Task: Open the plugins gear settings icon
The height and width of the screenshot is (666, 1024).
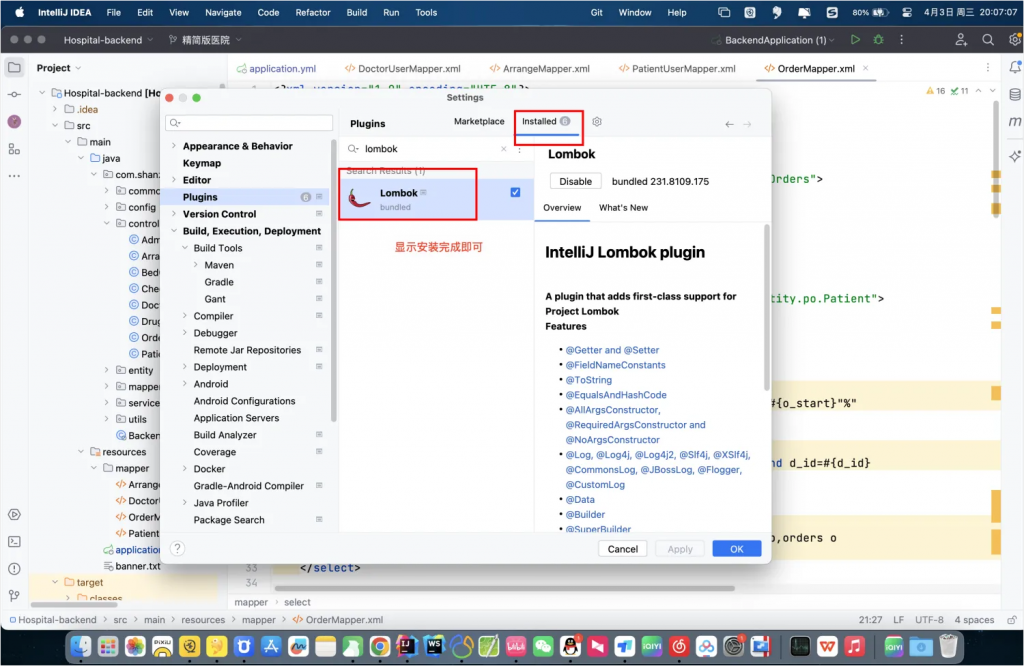Action: point(597,122)
